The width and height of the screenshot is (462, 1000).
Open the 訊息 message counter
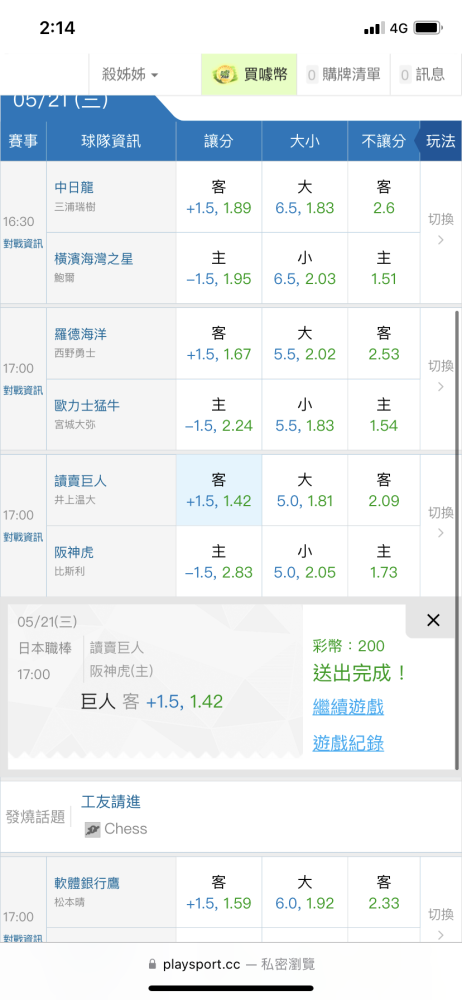pos(422,75)
